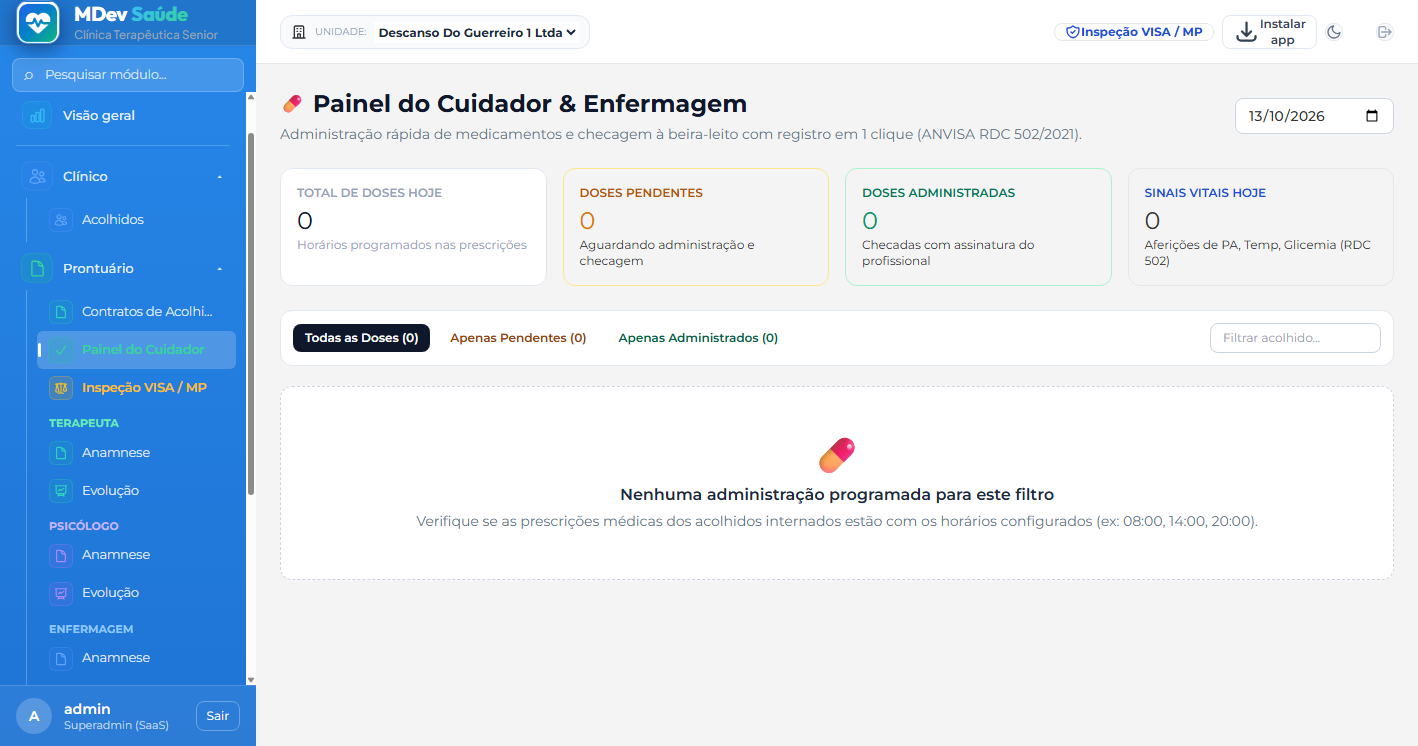The width and height of the screenshot is (1418, 746).
Task: Collapse the Prontuário section chevron
Action: coord(219,269)
